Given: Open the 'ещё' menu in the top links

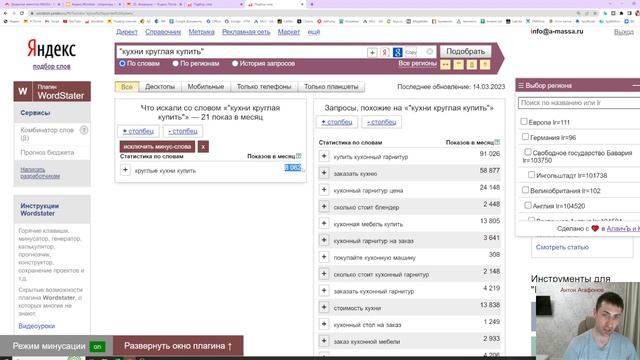Looking at the screenshot, I should pos(314,32).
